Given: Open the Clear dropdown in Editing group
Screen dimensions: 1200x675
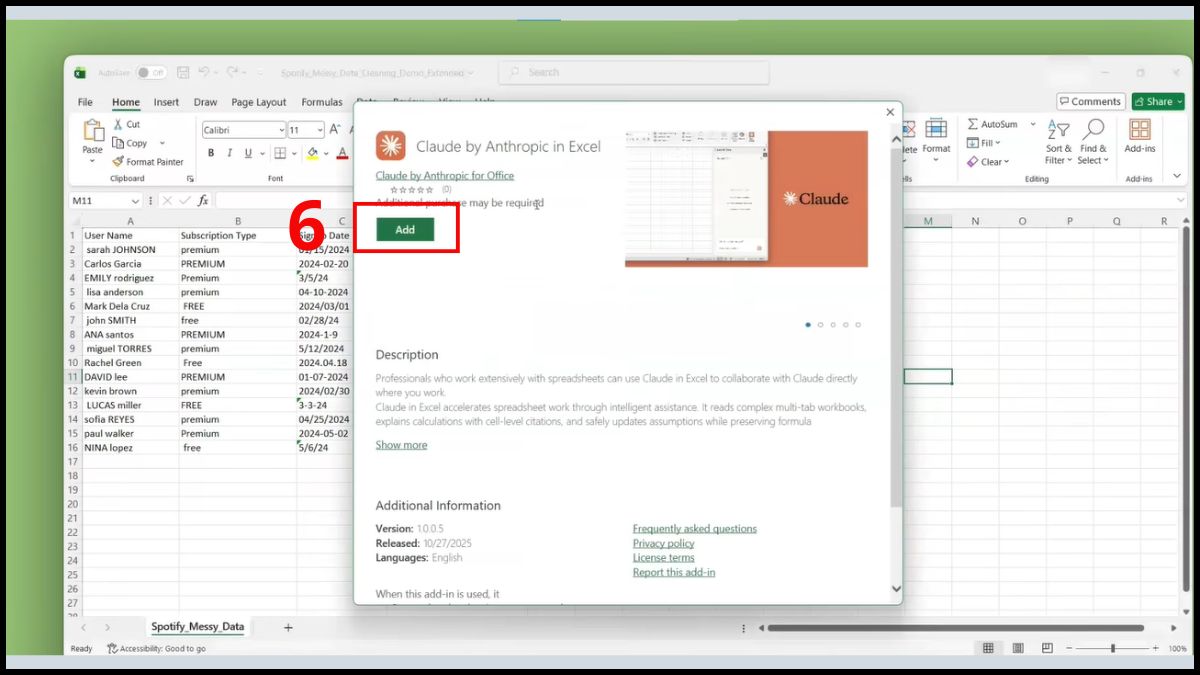Looking at the screenshot, I should (1006, 161).
